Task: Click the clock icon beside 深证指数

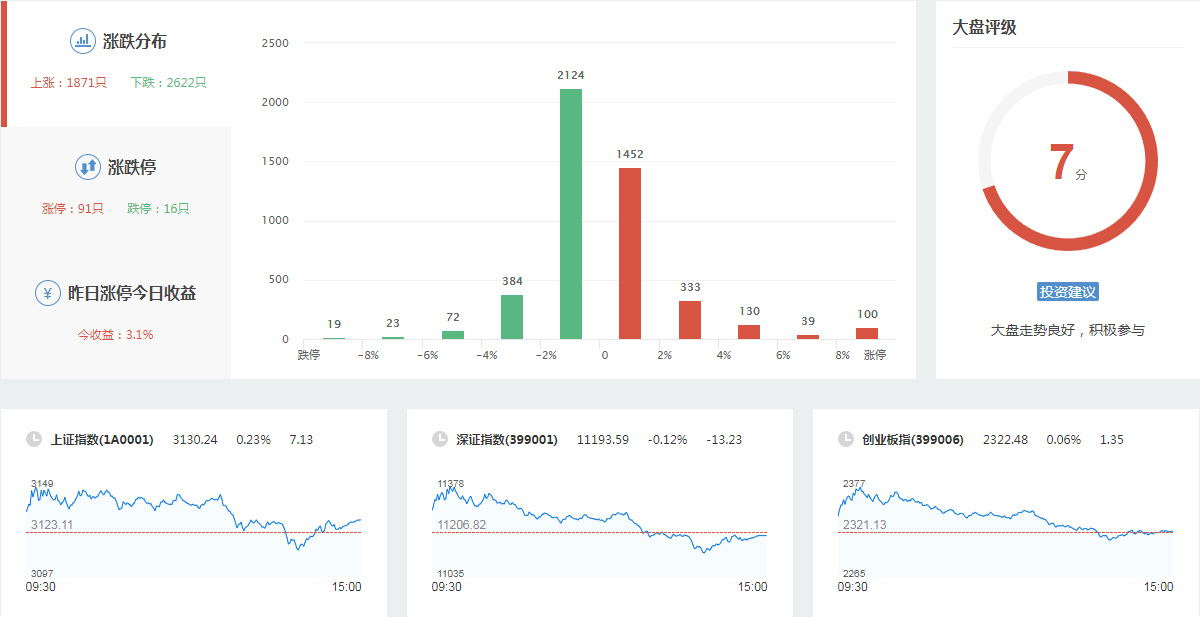Action: point(440,439)
